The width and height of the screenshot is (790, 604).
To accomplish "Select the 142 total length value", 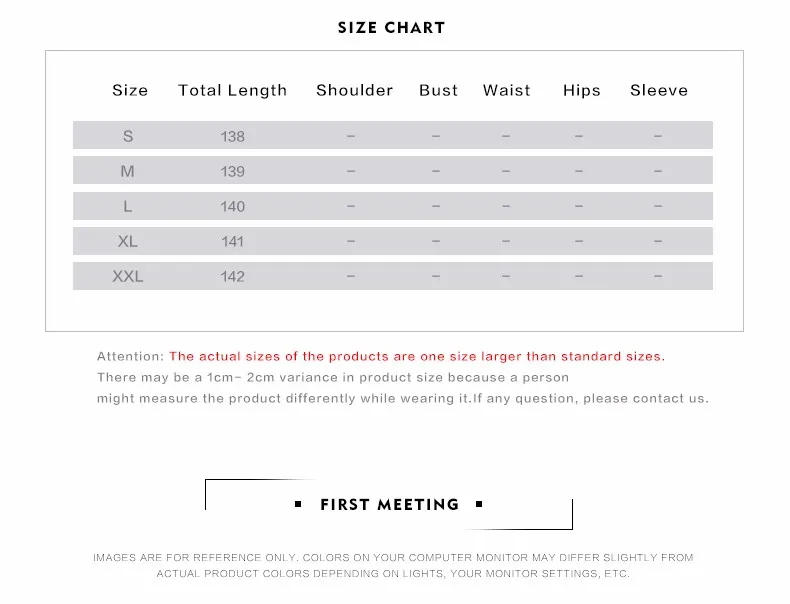I will (232, 277).
